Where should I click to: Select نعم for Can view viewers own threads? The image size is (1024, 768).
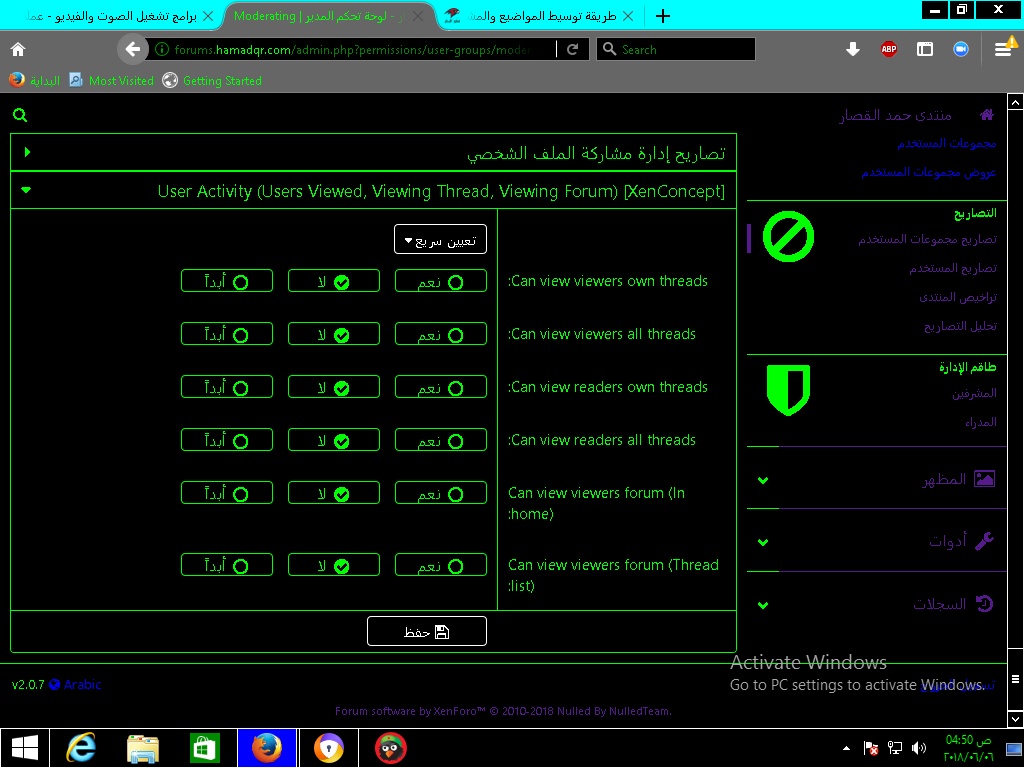tap(441, 282)
